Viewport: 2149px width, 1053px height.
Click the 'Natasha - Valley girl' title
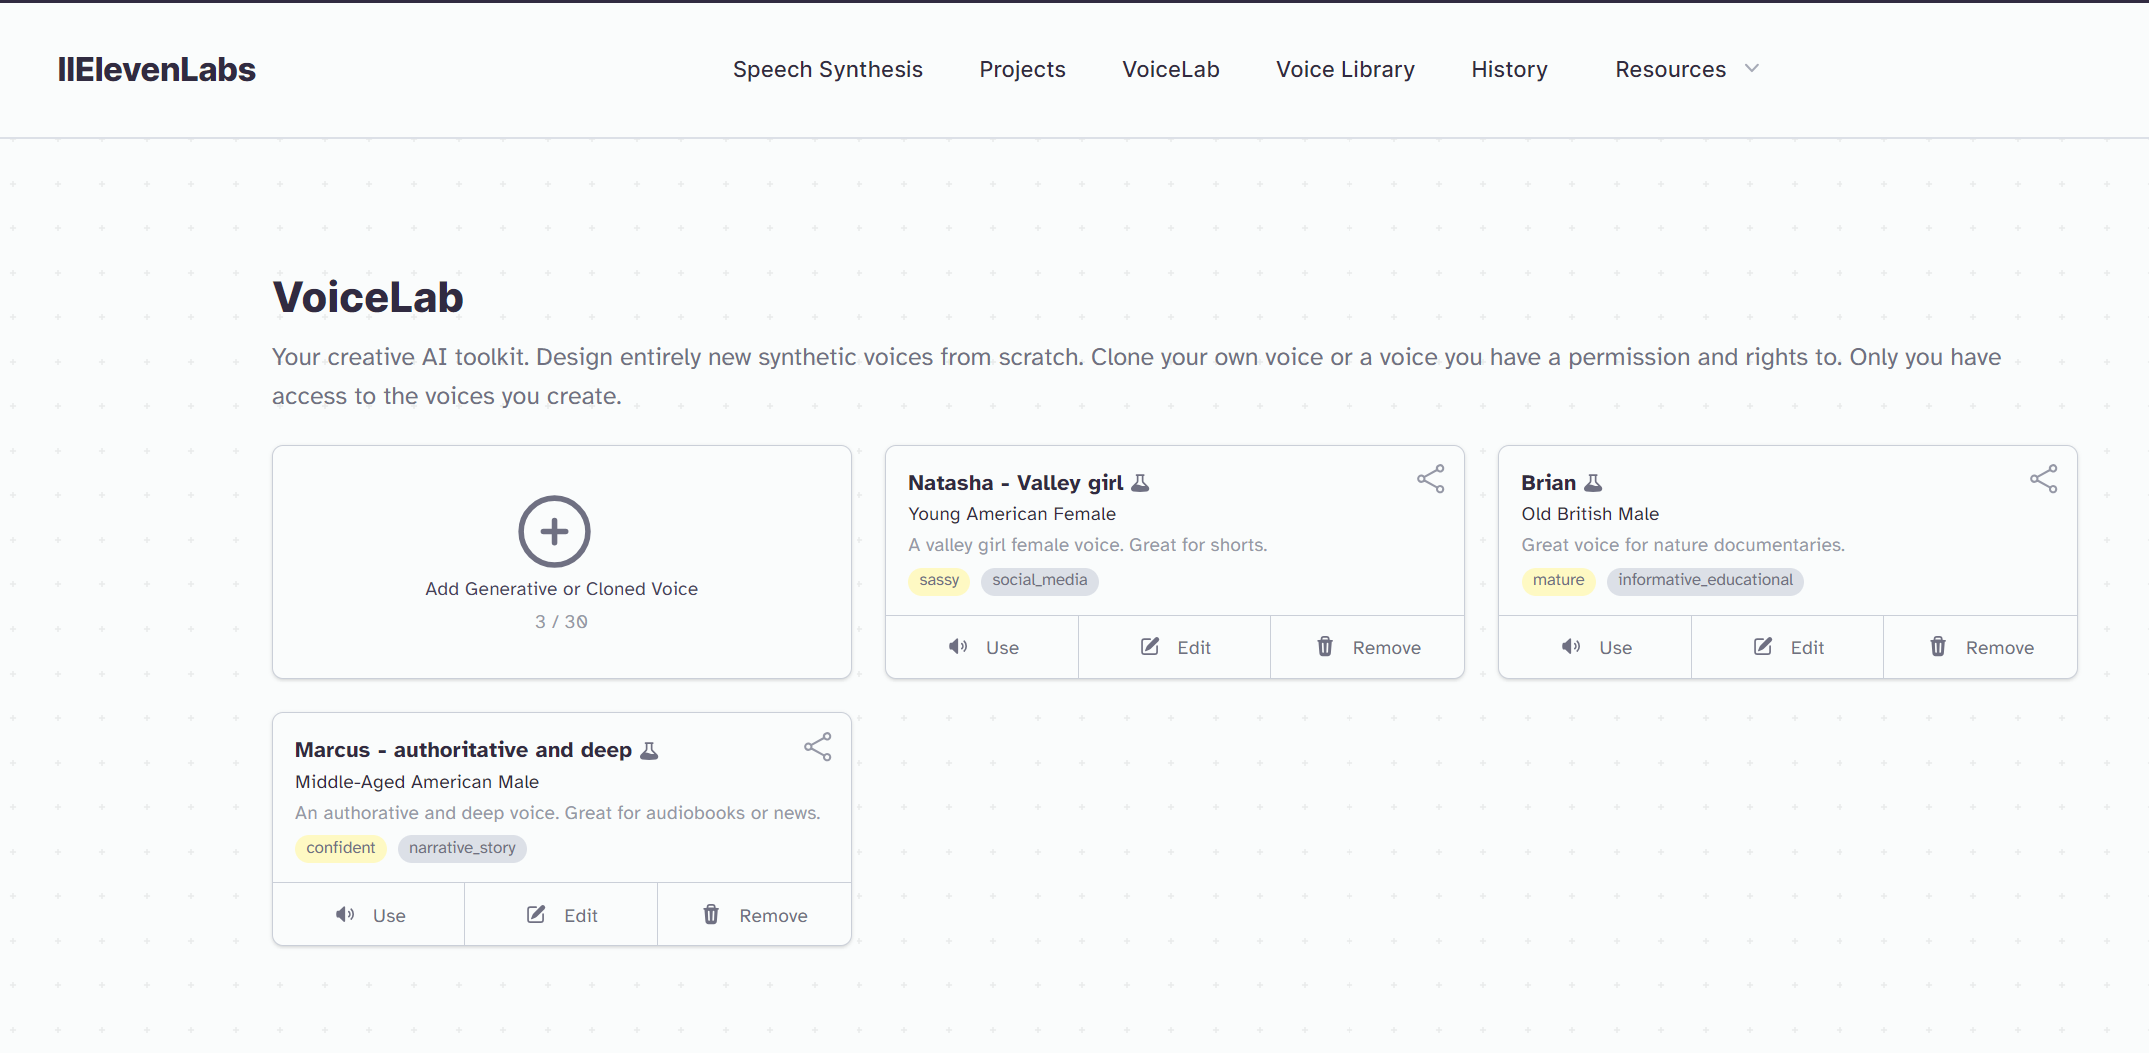pyautogui.click(x=1015, y=483)
